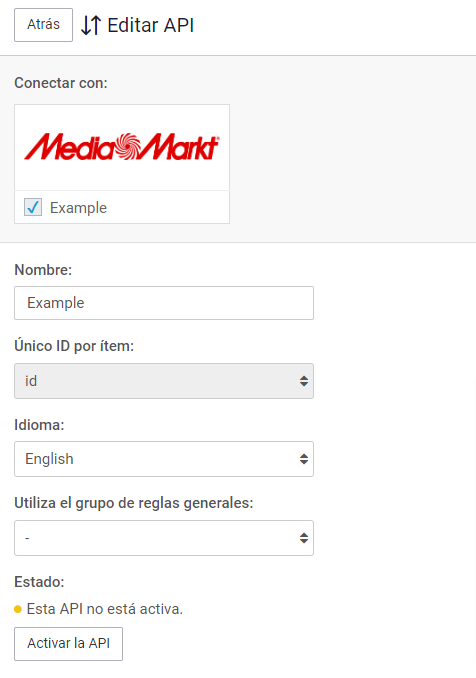Expand the general rules group dropdown
This screenshot has width=476, height=678.
[x=164, y=538]
